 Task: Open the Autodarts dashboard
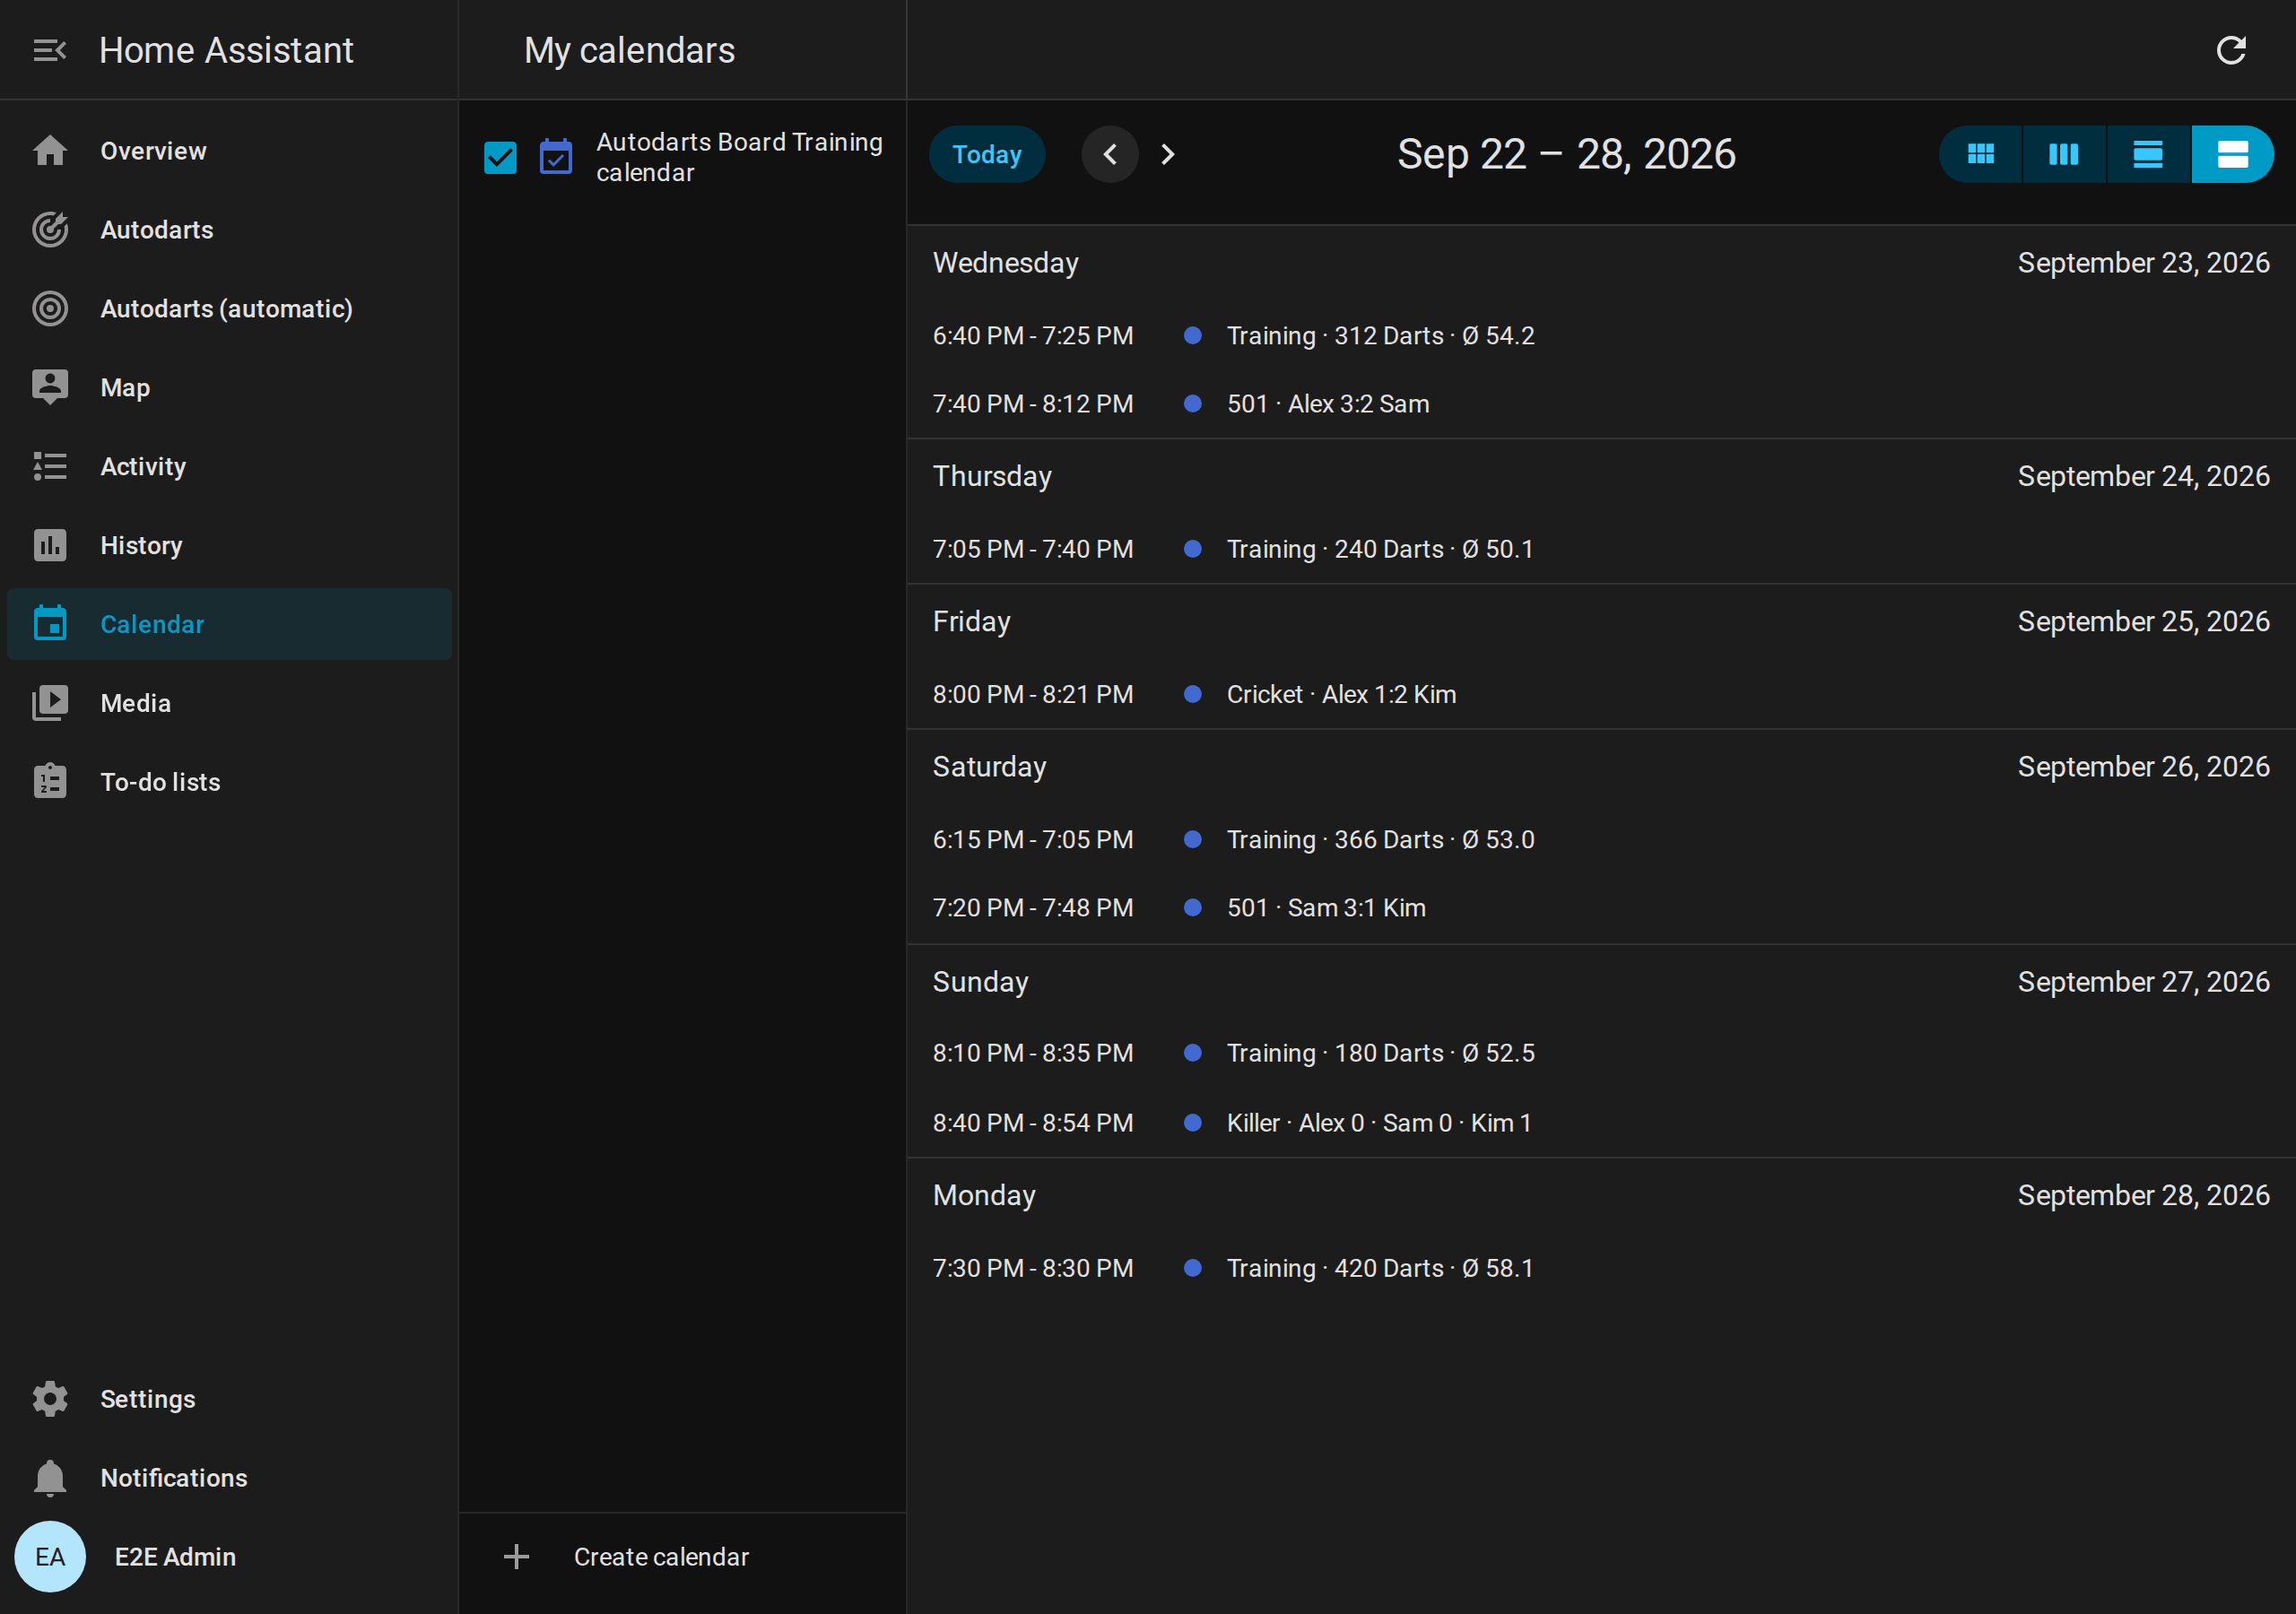[x=229, y=230]
